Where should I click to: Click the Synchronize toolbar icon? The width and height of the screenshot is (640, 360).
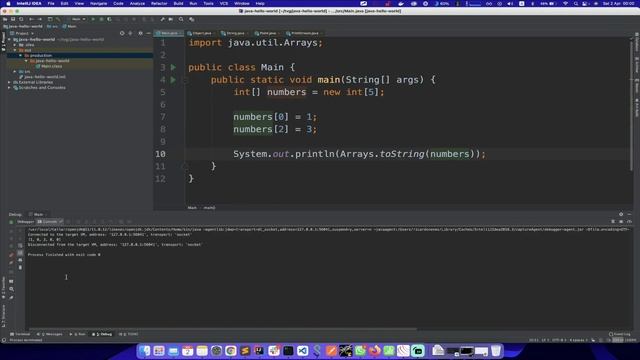pos(21,19)
